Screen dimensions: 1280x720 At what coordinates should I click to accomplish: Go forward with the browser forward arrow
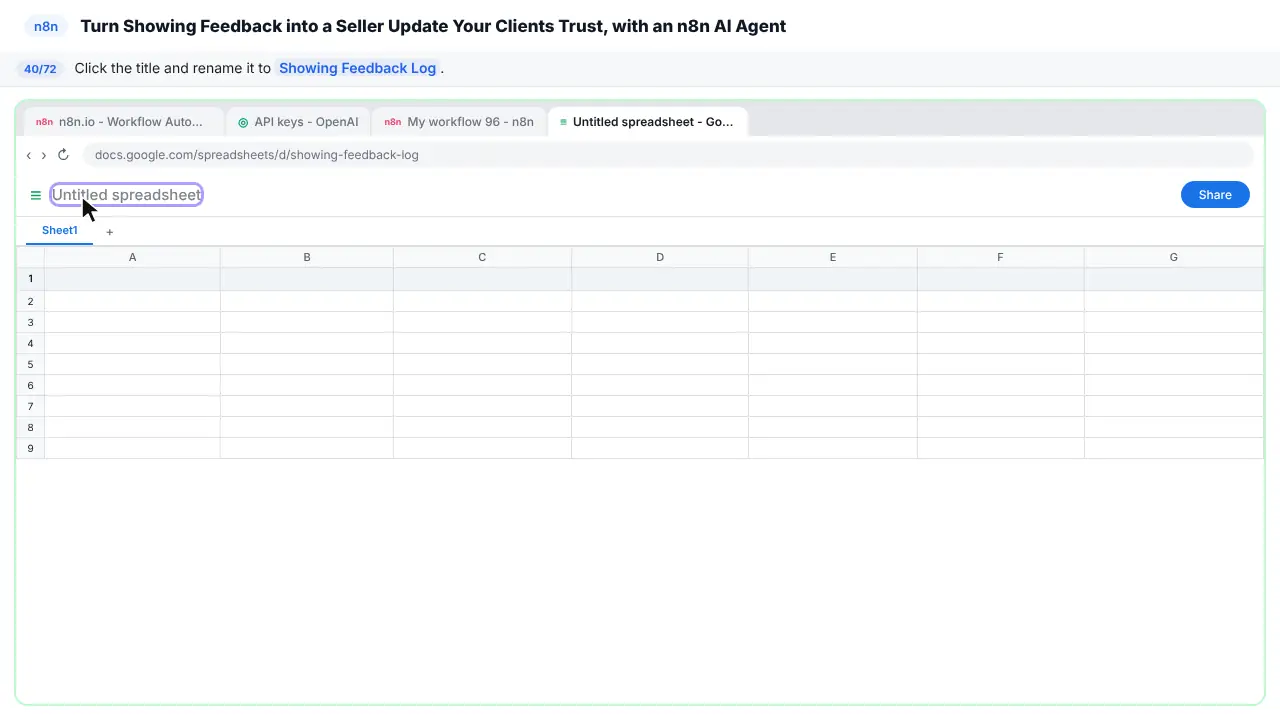[44, 155]
